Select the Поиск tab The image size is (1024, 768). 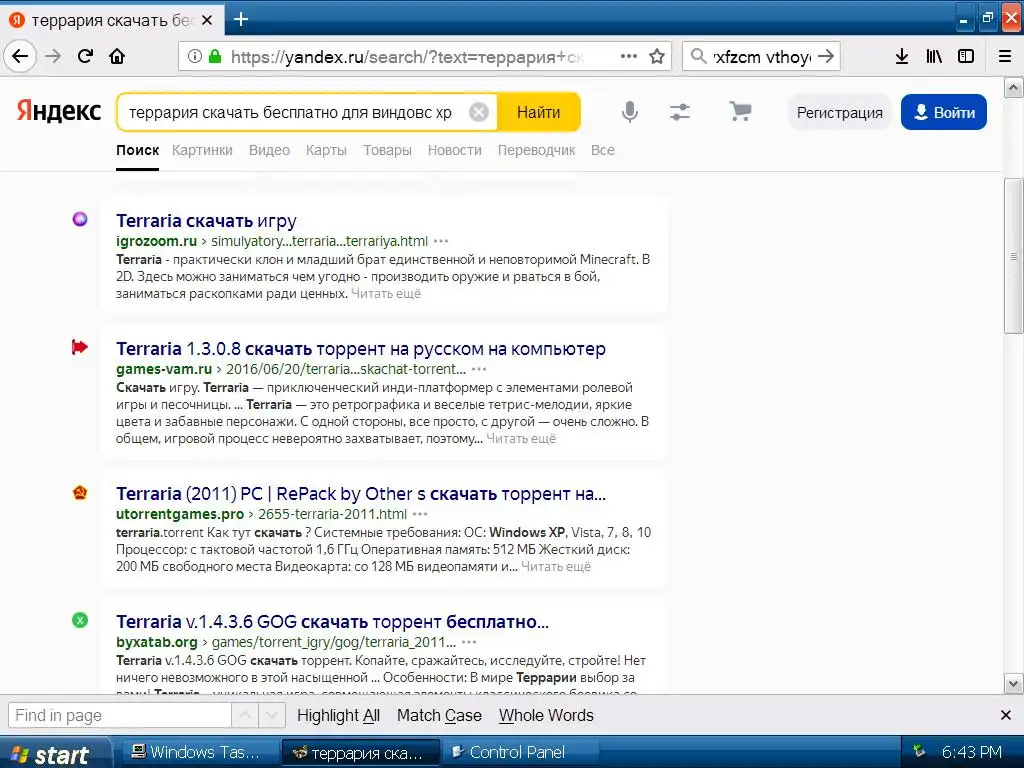tap(137, 150)
